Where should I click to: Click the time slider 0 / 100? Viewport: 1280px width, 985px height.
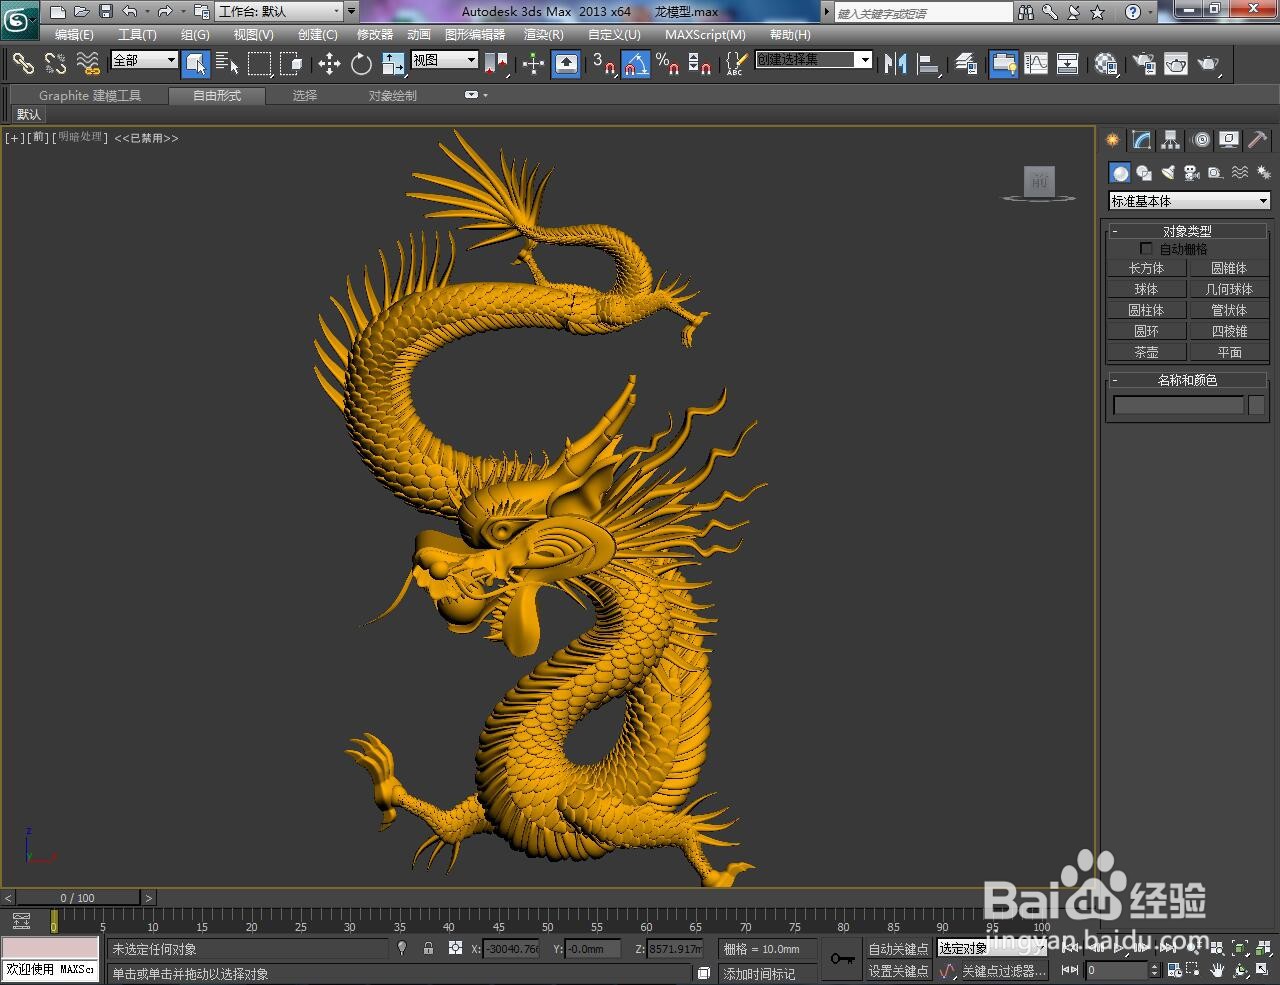coord(77,898)
